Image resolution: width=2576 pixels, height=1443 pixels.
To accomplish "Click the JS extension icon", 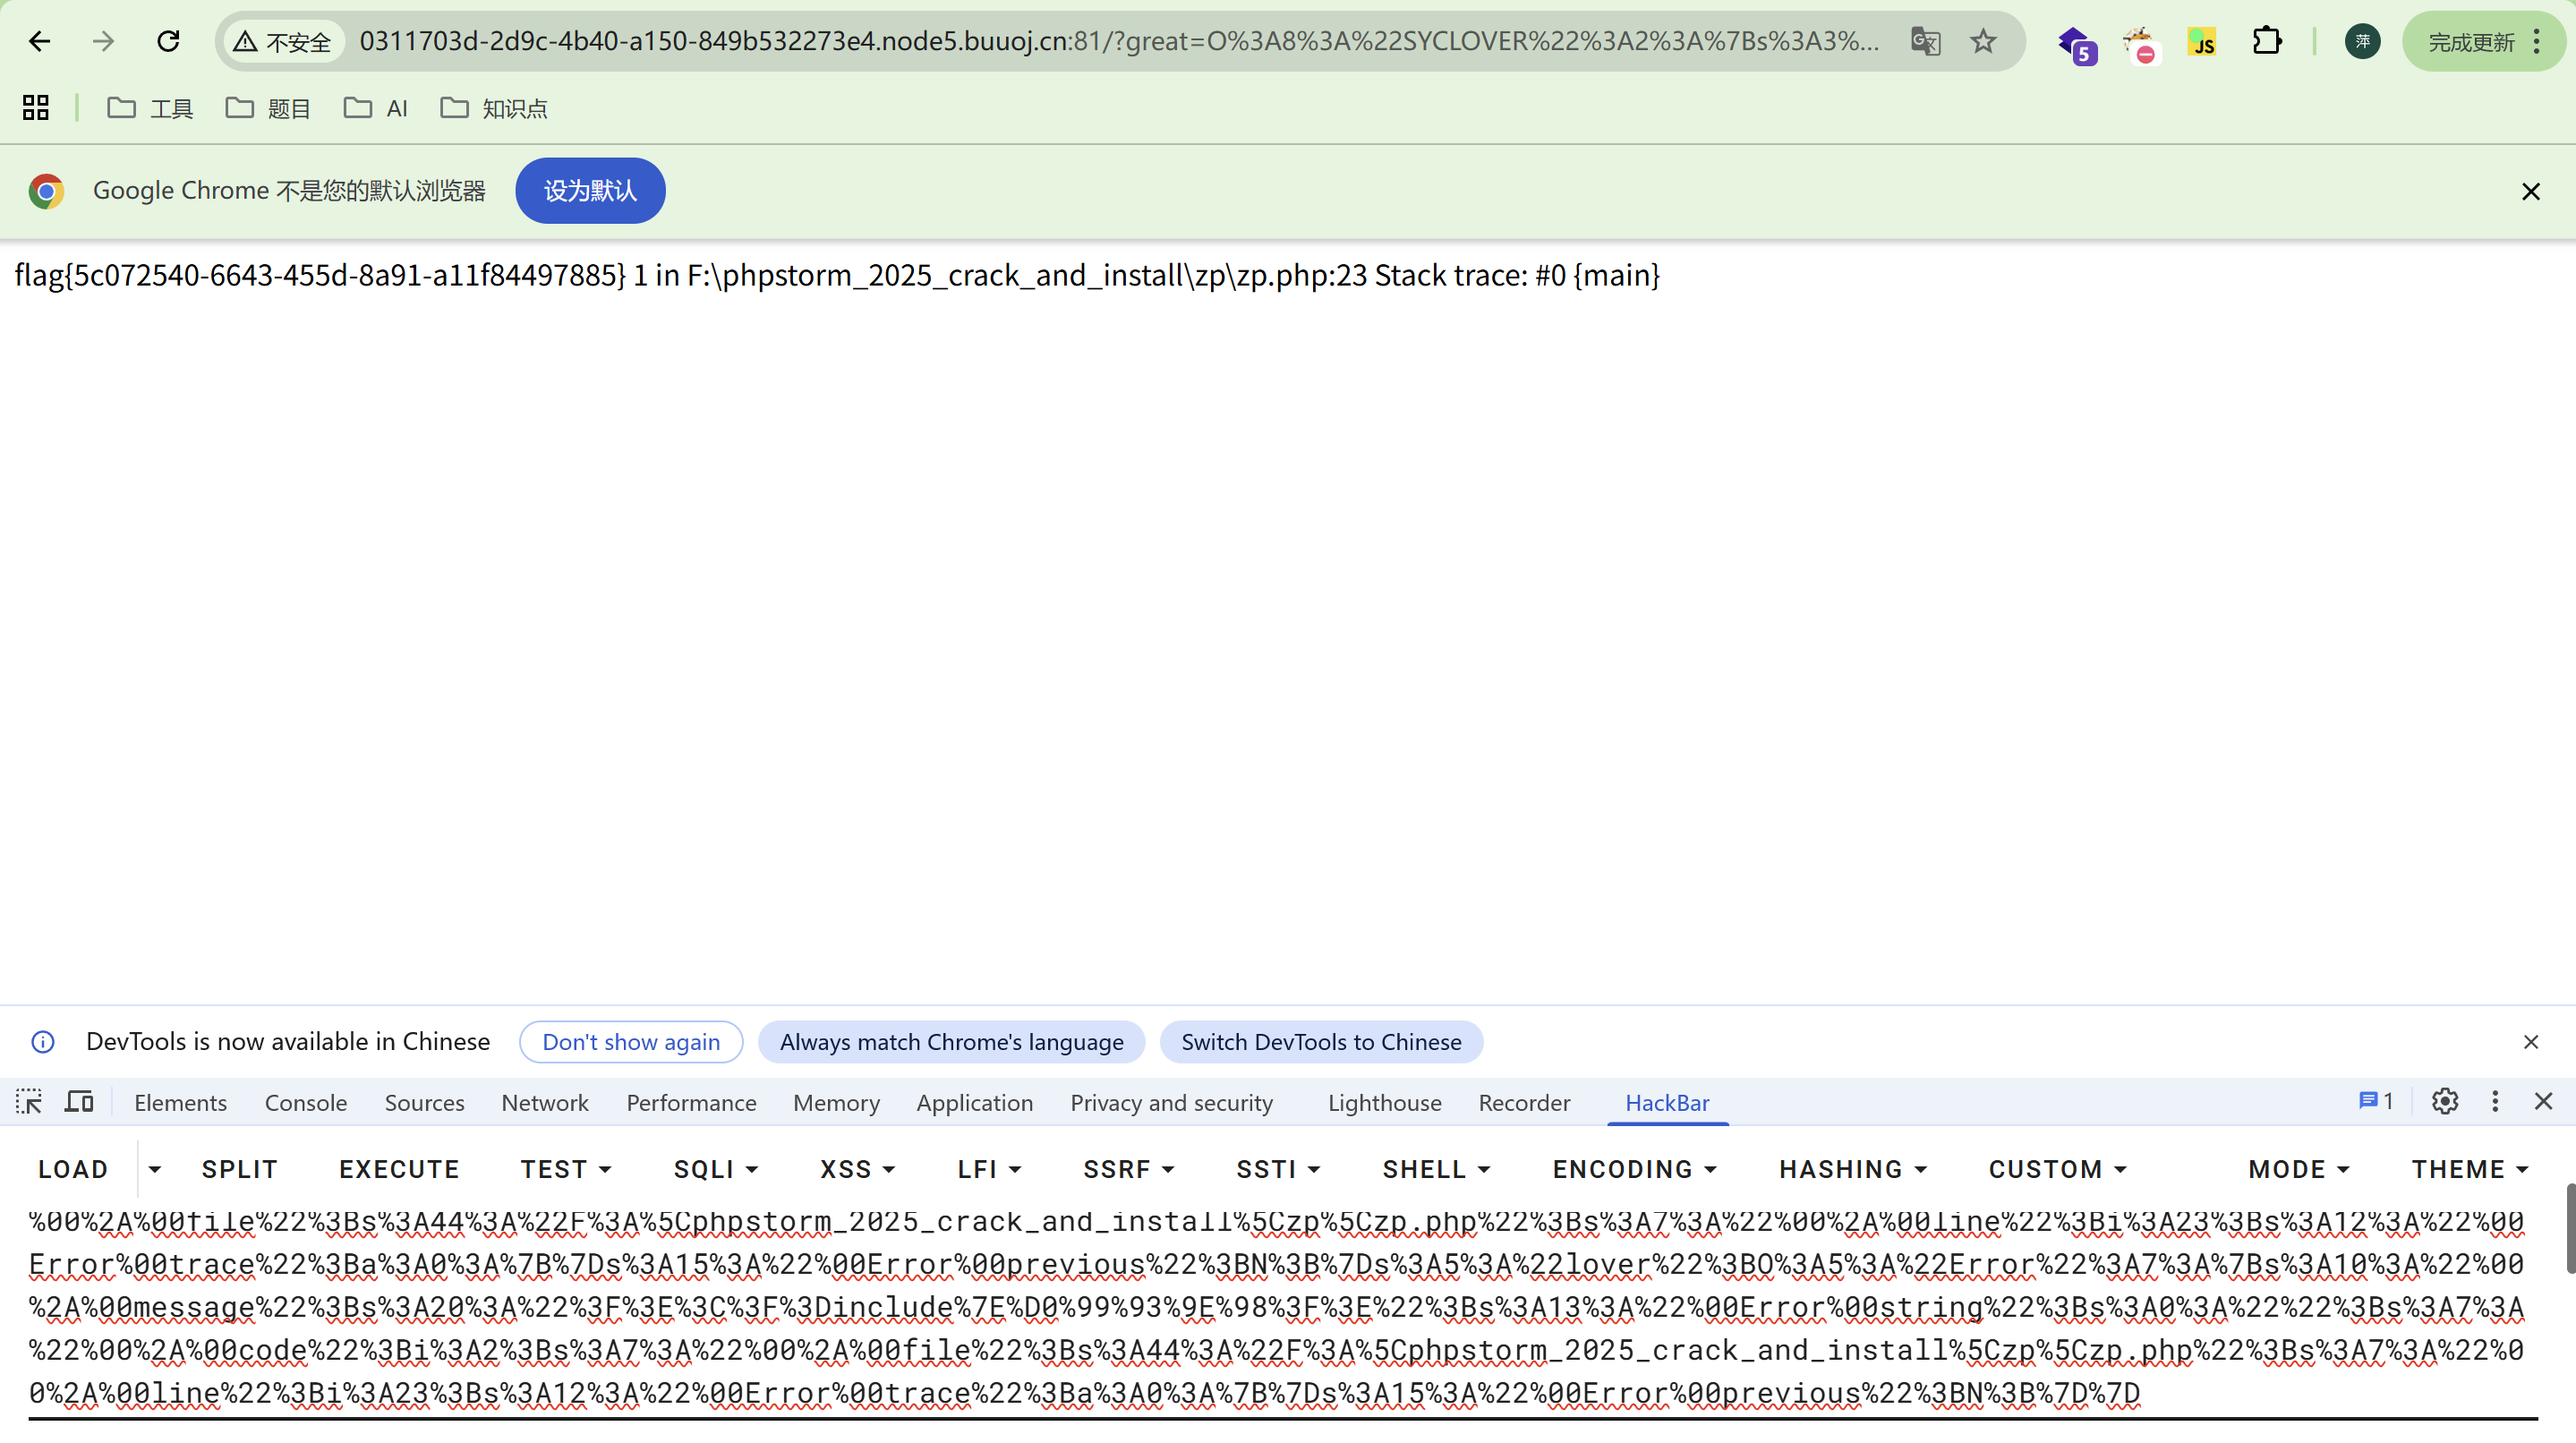I will (2201, 42).
